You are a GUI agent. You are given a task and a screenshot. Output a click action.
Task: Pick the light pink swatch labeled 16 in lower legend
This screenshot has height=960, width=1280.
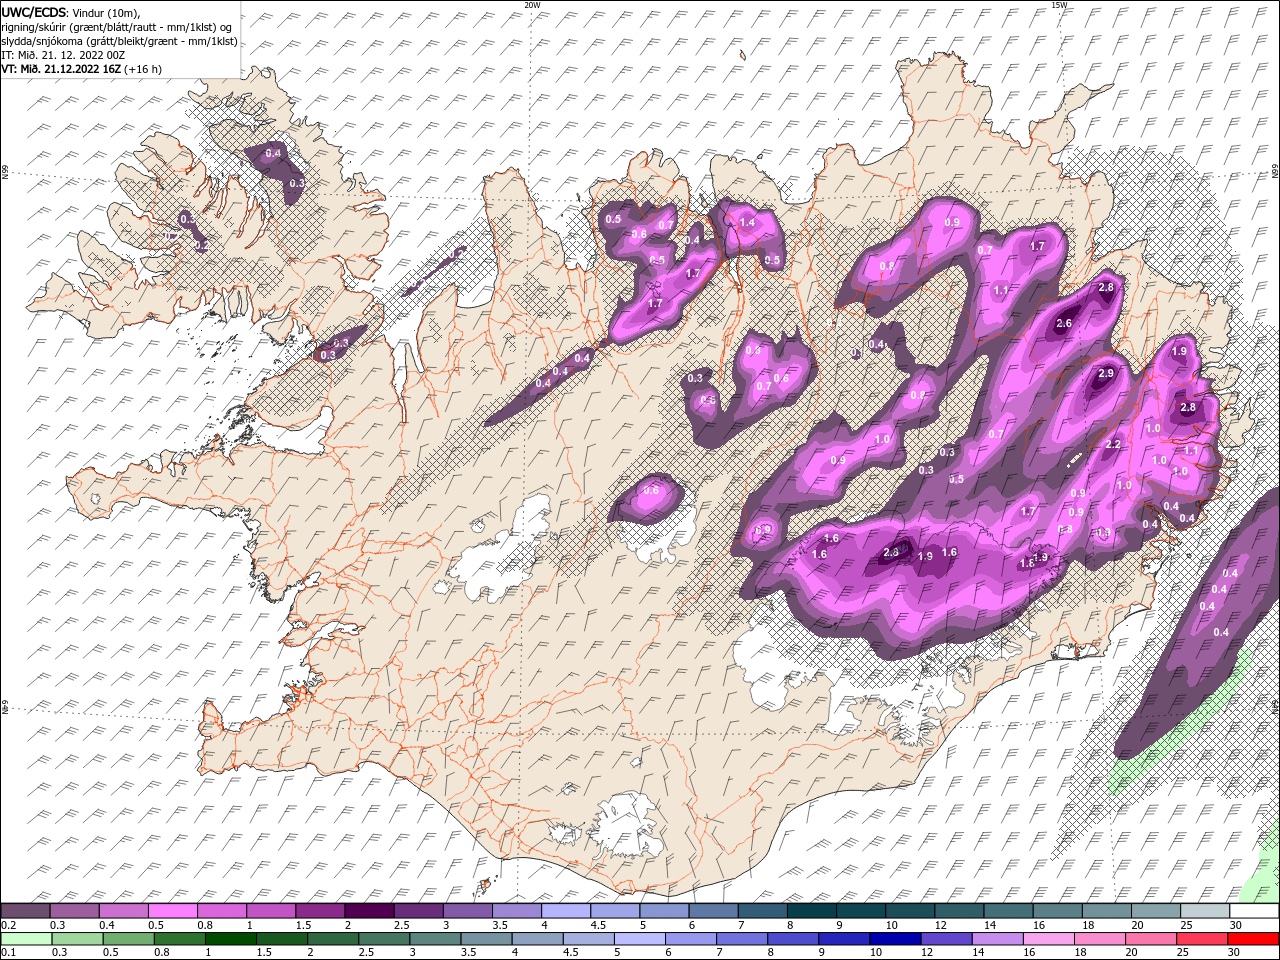[x=1049, y=938]
